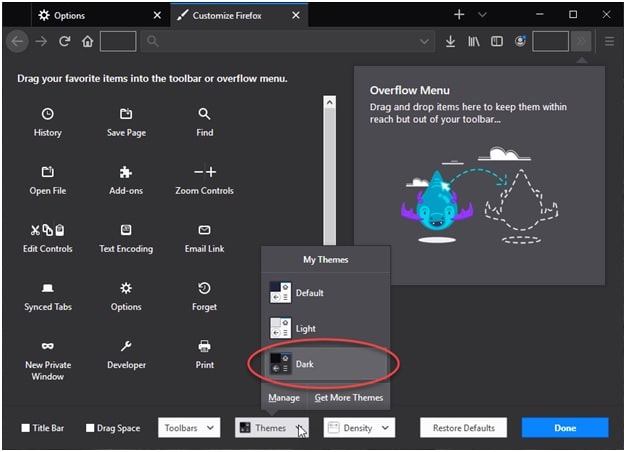Viewport: 626px width, 452px height.
Task: Select the Developer wrench icon
Action: [126, 346]
